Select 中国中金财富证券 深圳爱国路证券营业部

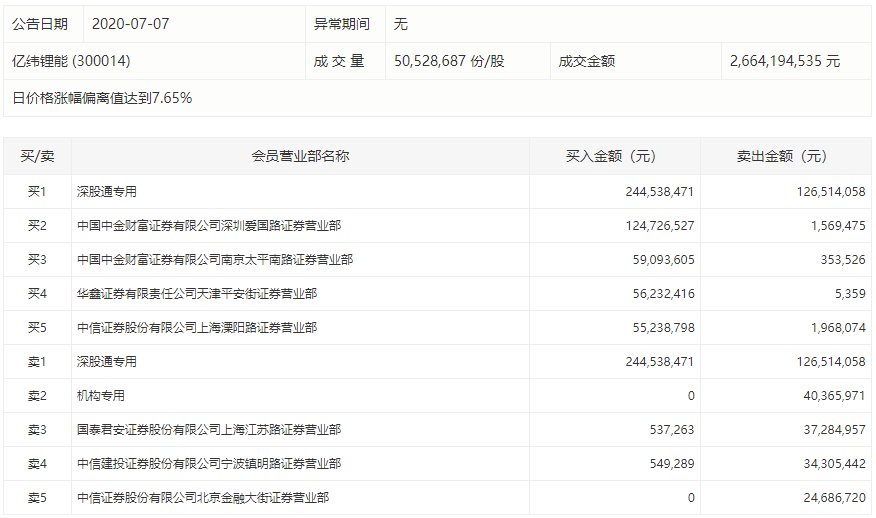(x=209, y=226)
